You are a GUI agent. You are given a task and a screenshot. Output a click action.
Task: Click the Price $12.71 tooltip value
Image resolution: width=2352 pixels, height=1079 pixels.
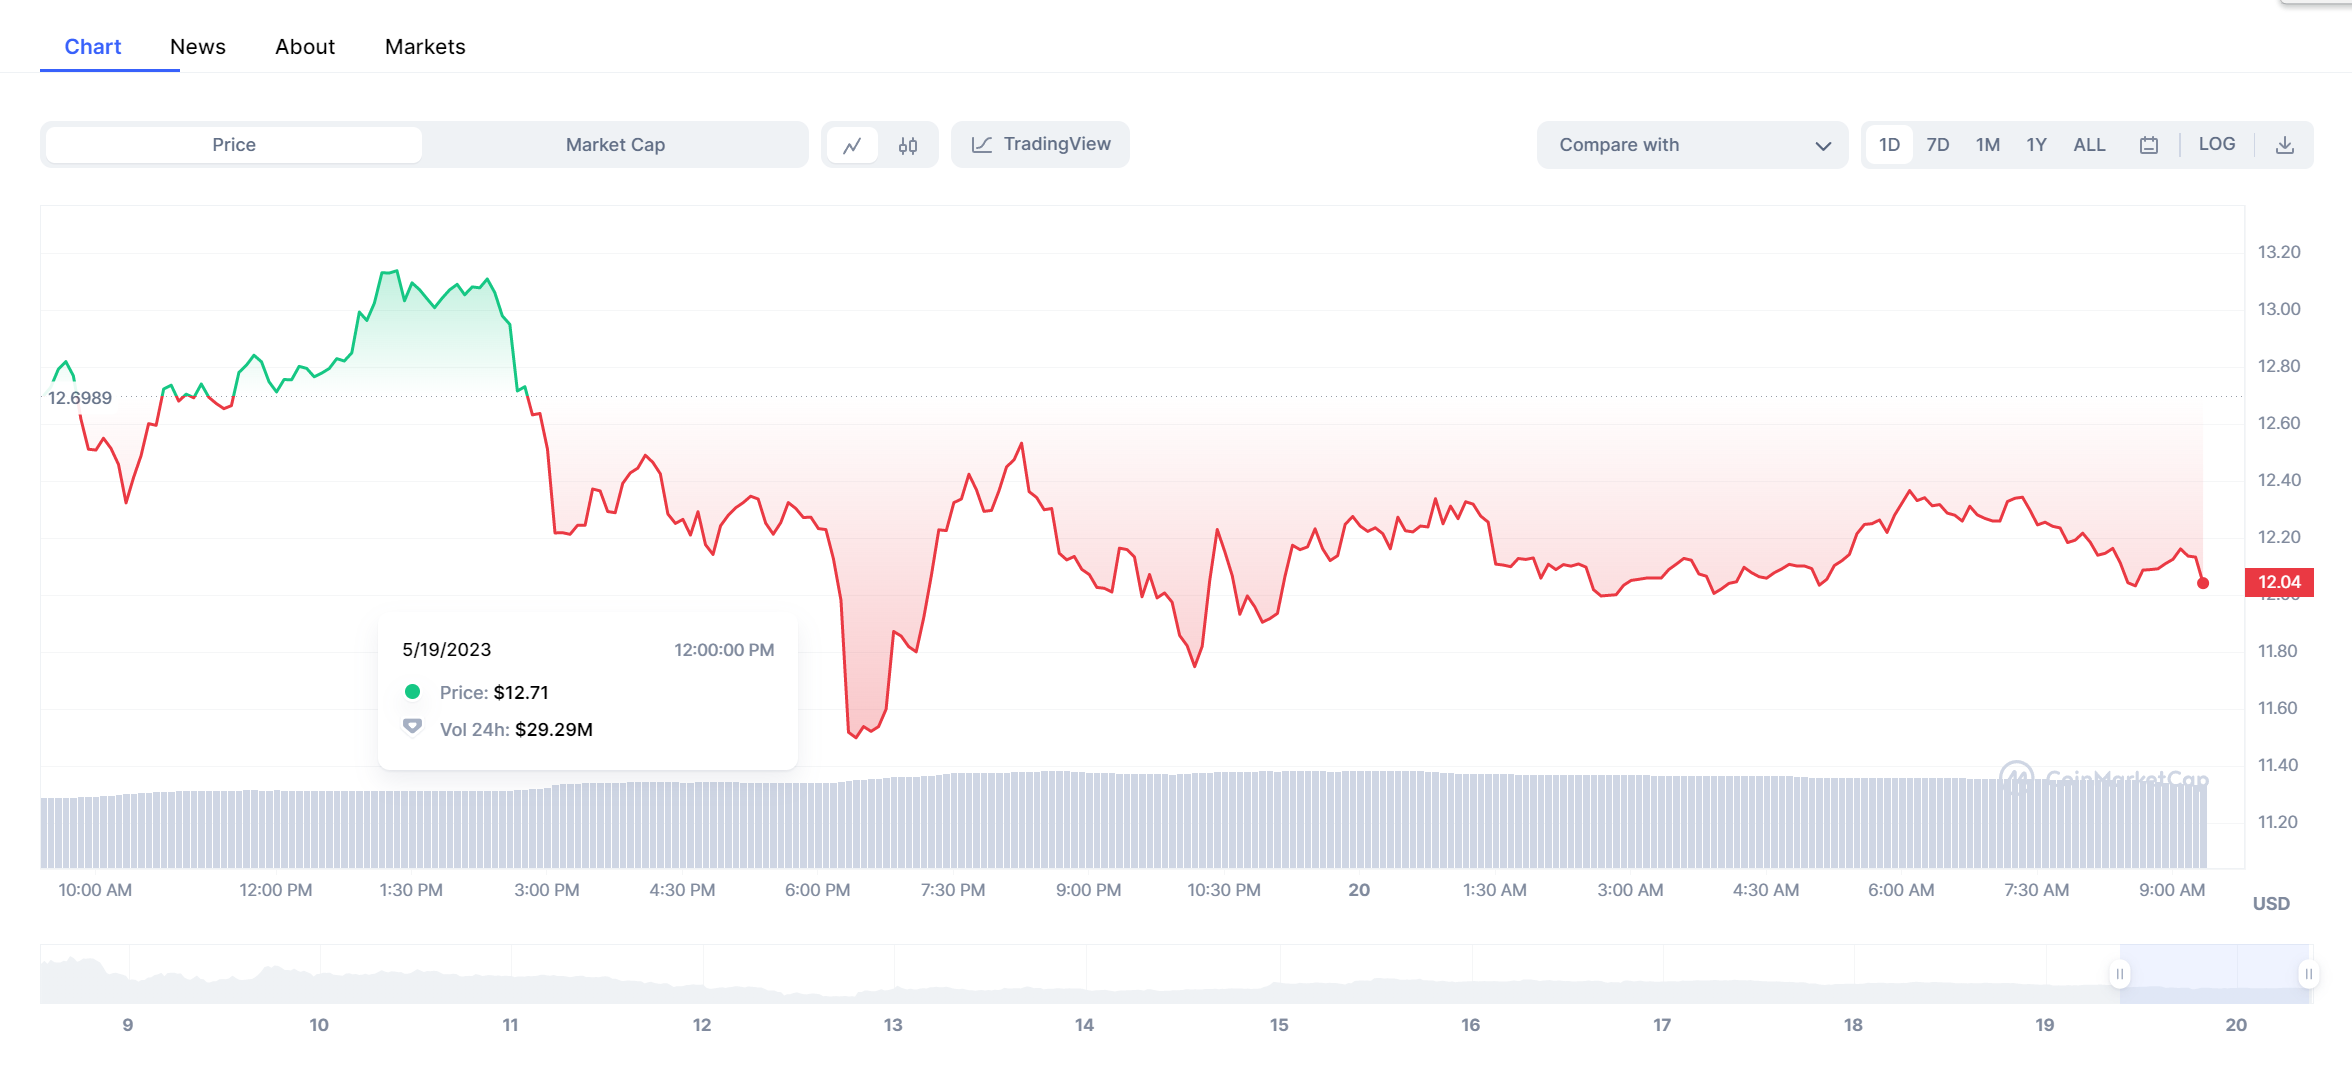[x=521, y=693]
